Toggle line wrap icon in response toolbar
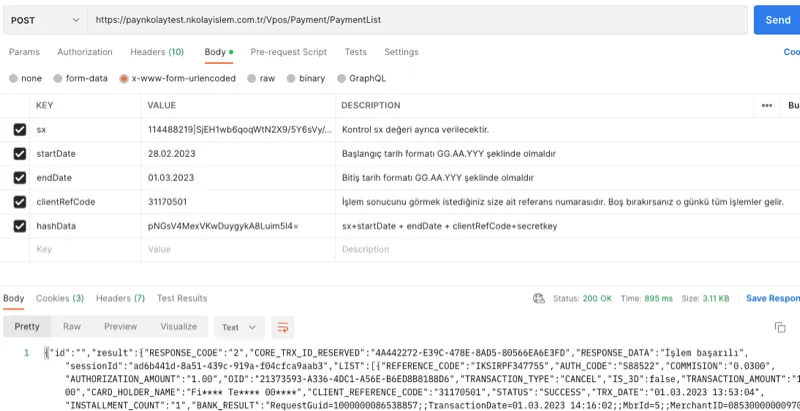Screen dimensions: 800x411 (283, 327)
